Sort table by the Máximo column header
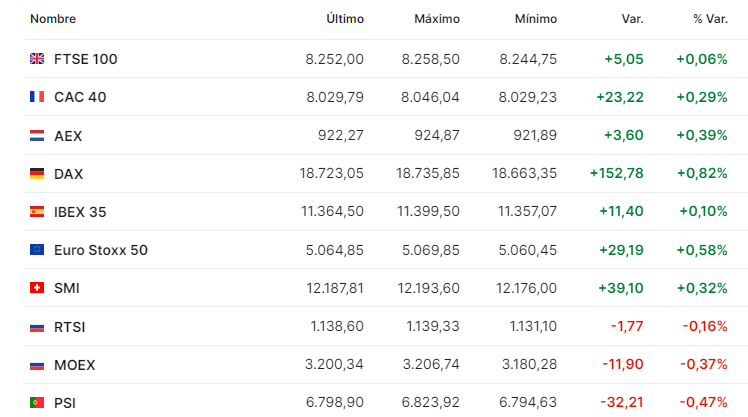The height and width of the screenshot is (417, 748). (x=437, y=19)
